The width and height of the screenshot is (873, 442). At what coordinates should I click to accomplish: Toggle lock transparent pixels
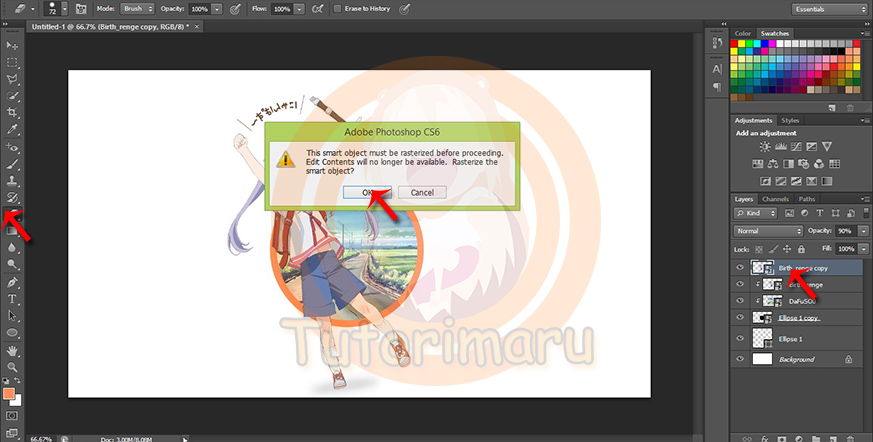tap(759, 249)
